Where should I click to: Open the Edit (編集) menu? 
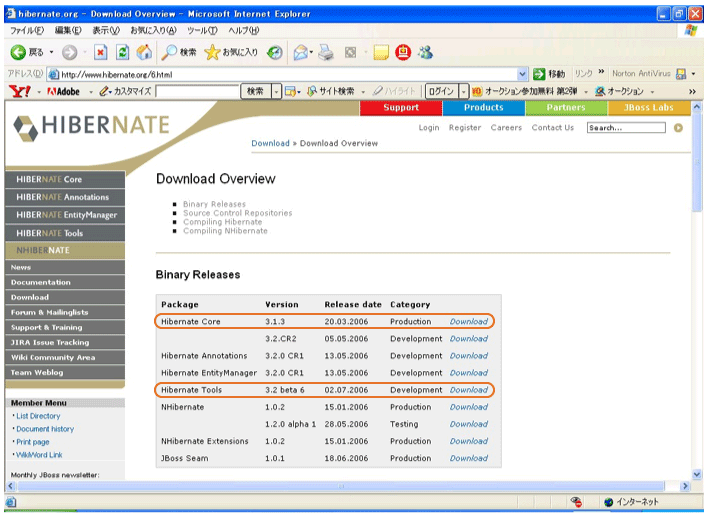pyautogui.click(x=68, y=30)
